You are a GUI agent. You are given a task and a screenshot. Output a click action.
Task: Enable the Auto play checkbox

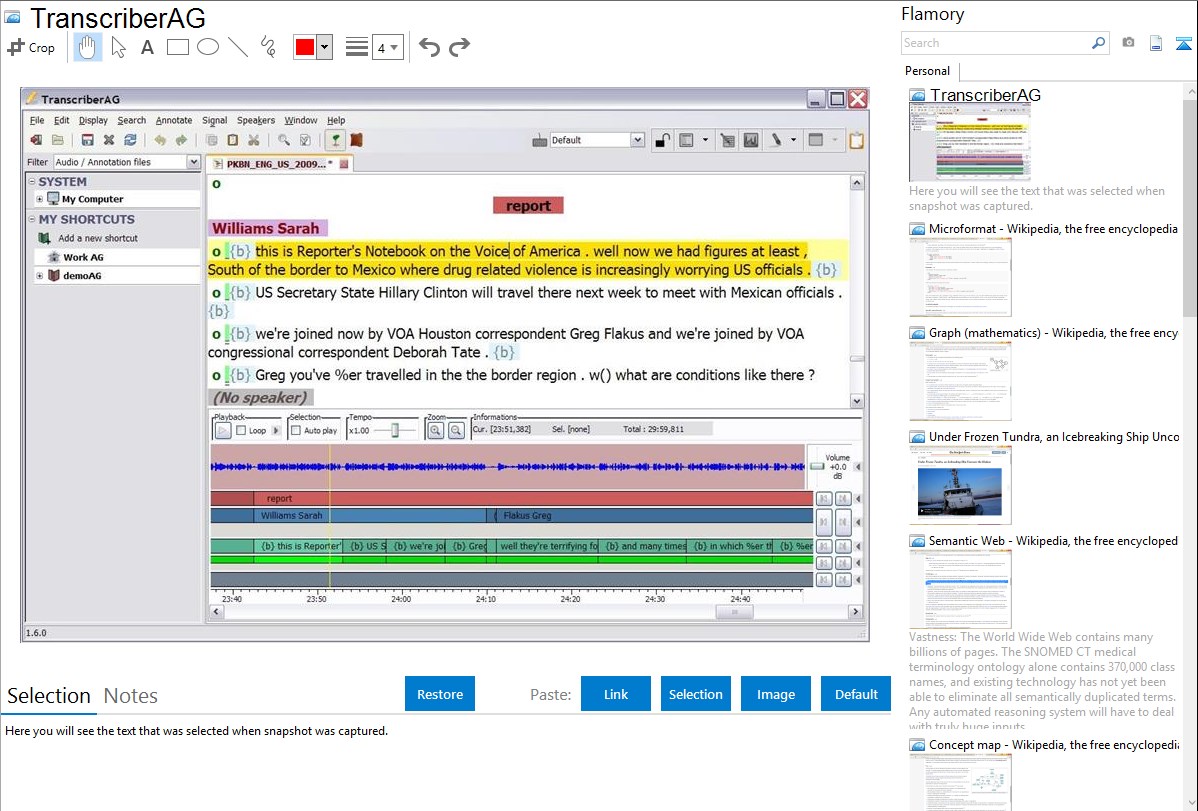(x=296, y=430)
